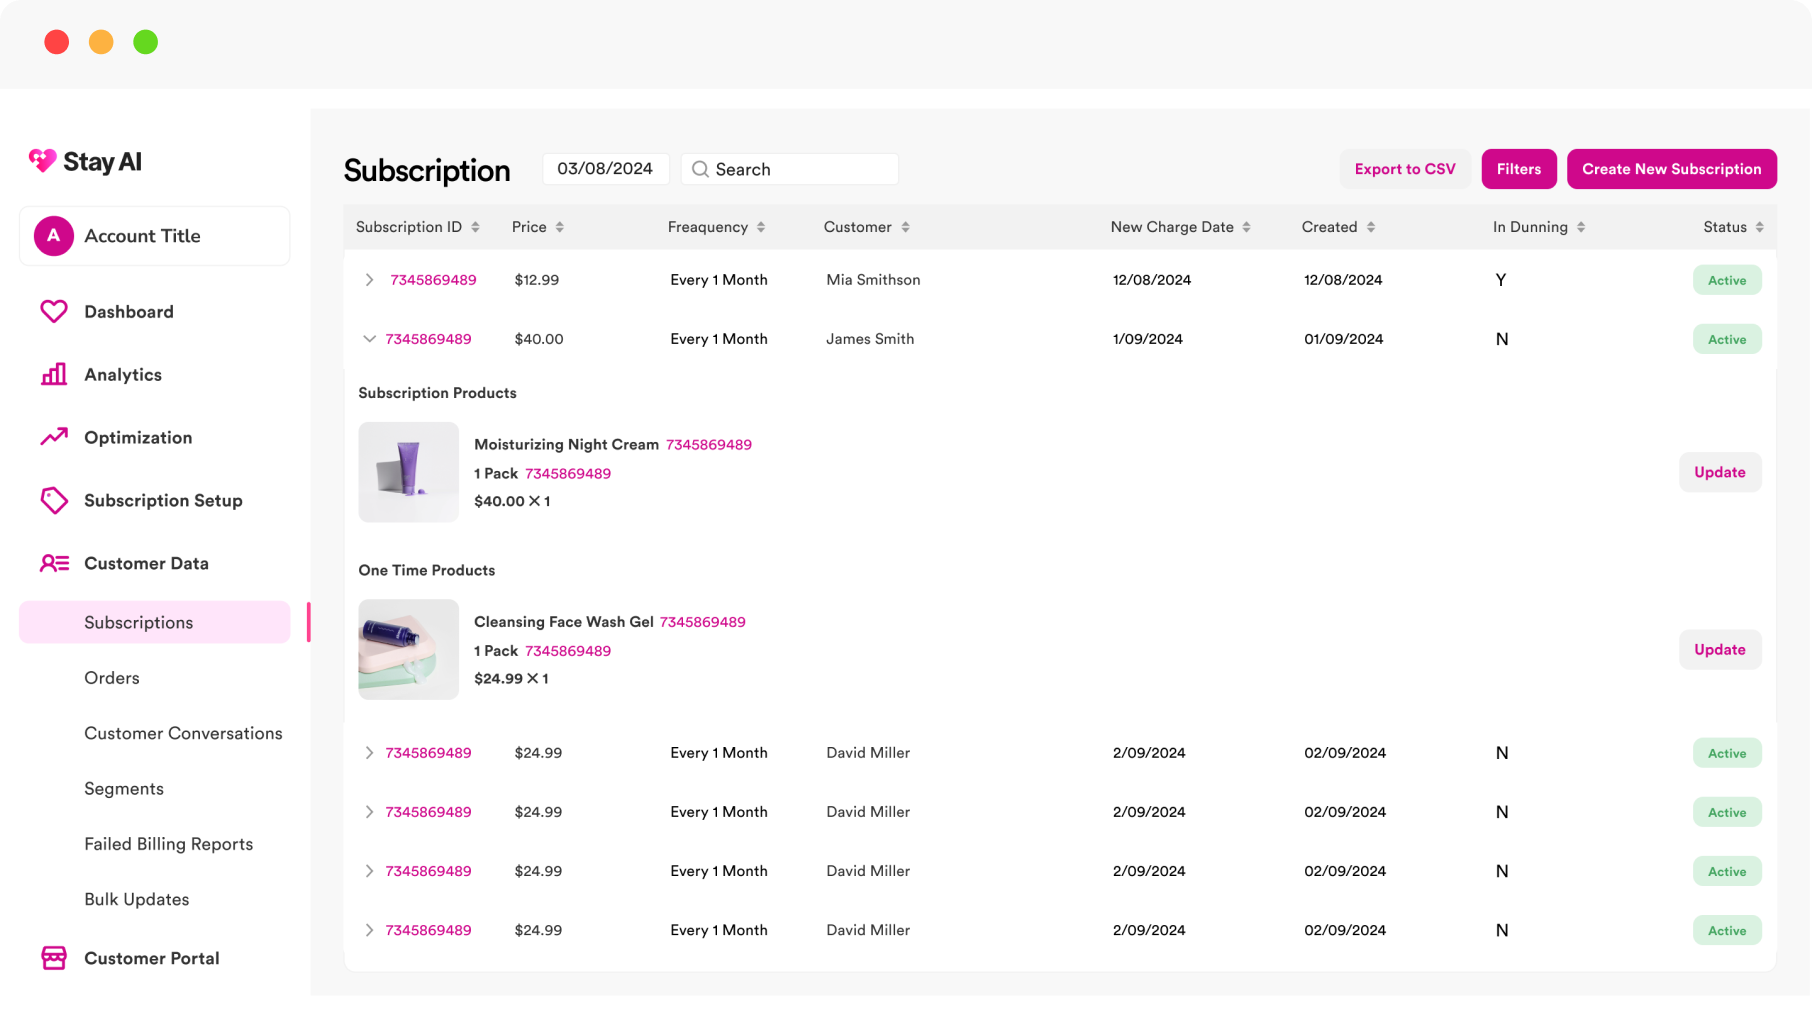
Task: Sort by Price column arrows
Action: click(560, 227)
